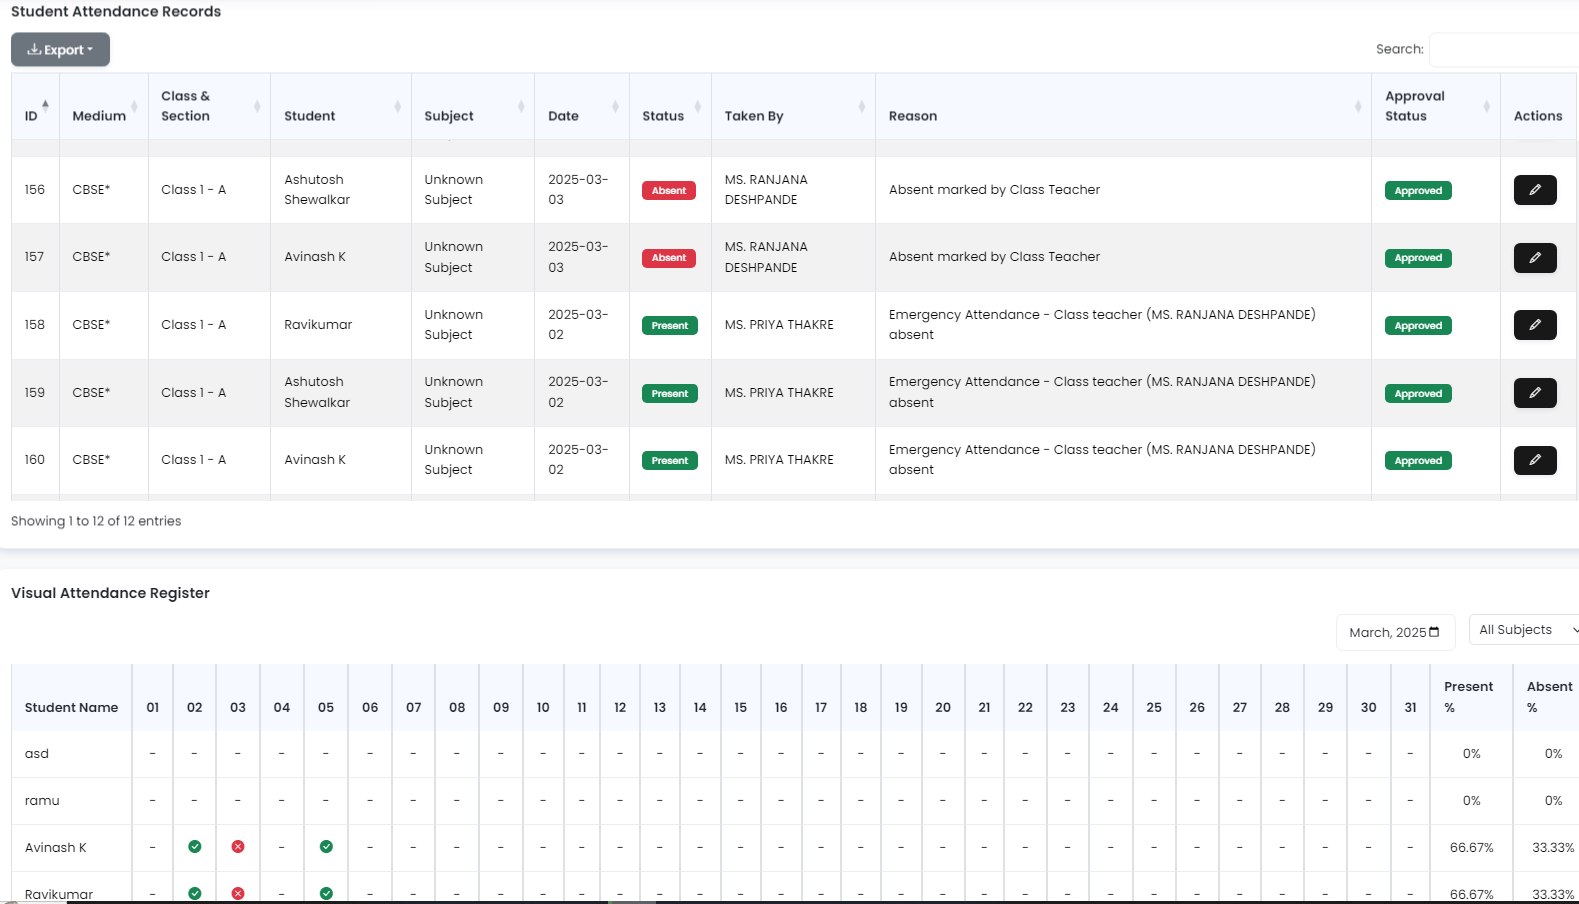Click the Present badge for record 160
1579x904 pixels.
(669, 461)
